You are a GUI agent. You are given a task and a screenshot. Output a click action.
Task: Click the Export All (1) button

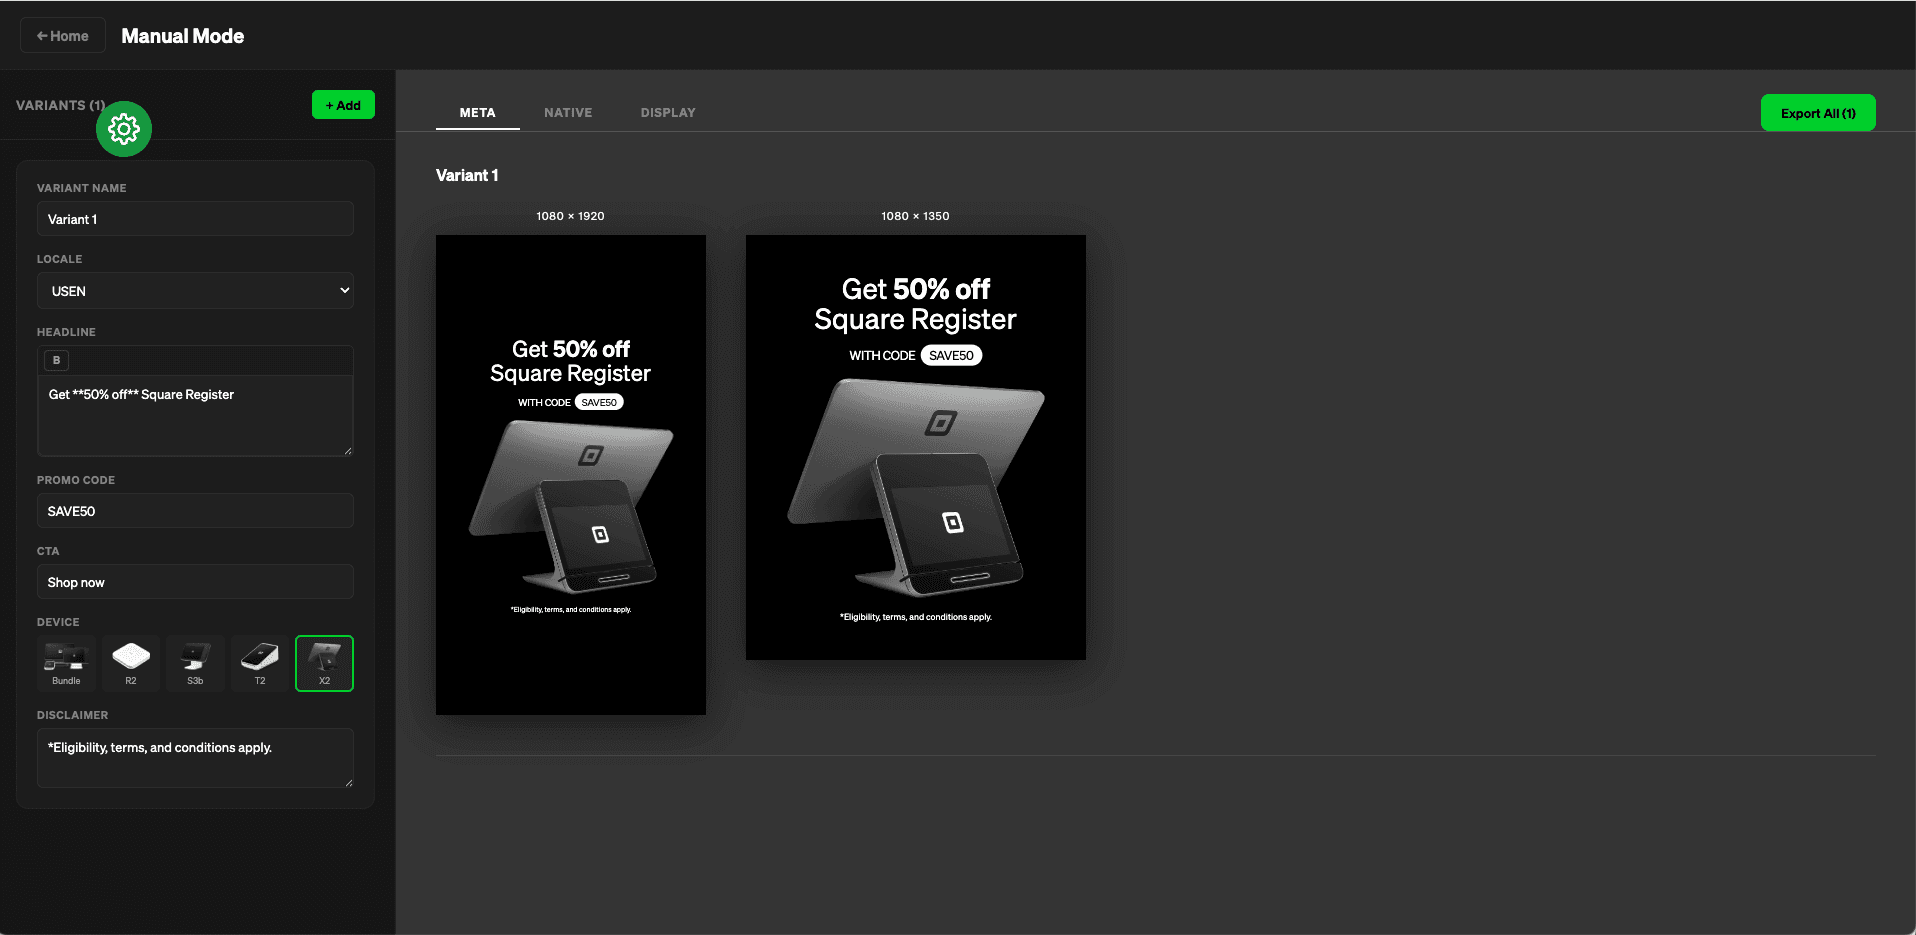point(1818,113)
